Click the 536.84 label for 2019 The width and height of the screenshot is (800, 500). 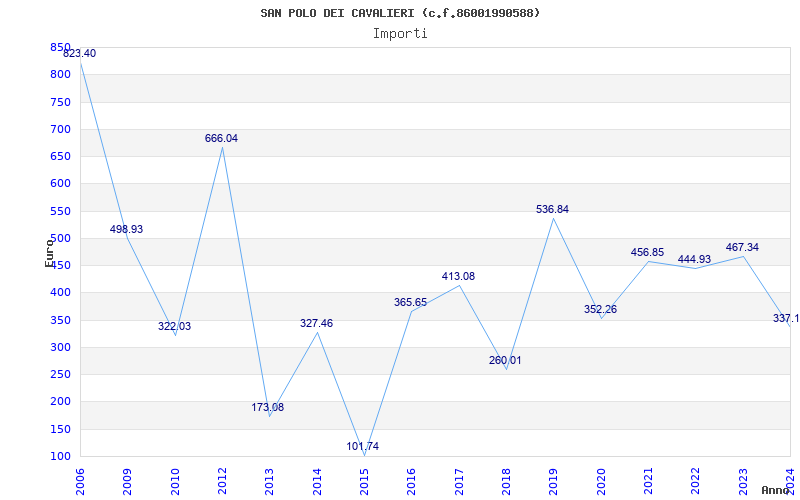[552, 210]
